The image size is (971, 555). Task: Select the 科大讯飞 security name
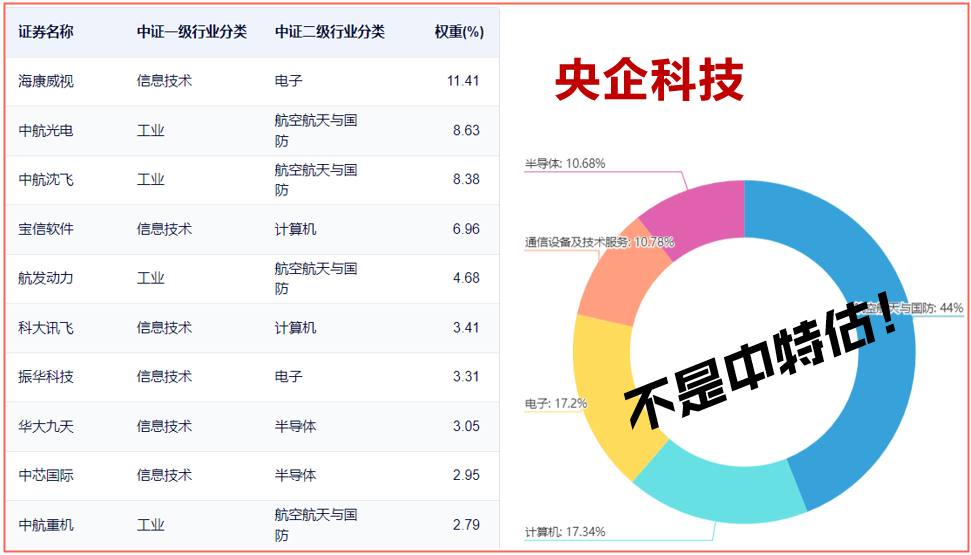46,327
